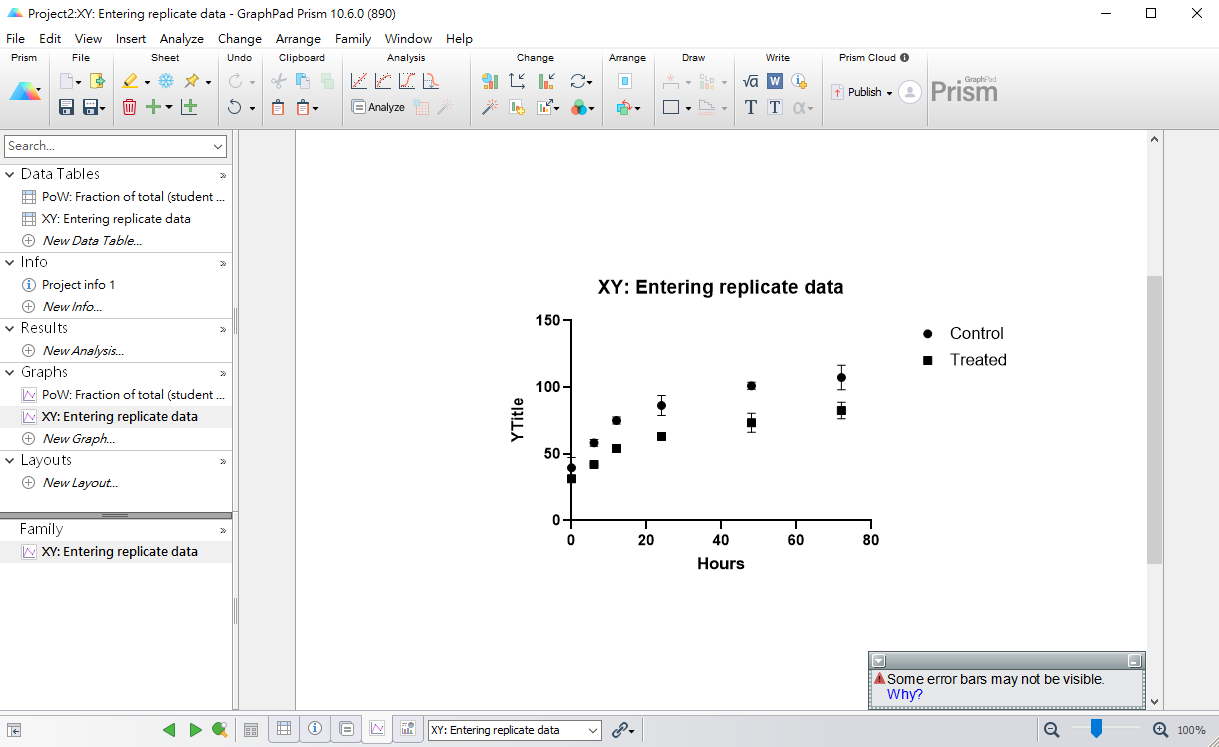1219x747 pixels.
Task: Open the rotate/flip graph dropdown arrow
Action: [591, 82]
